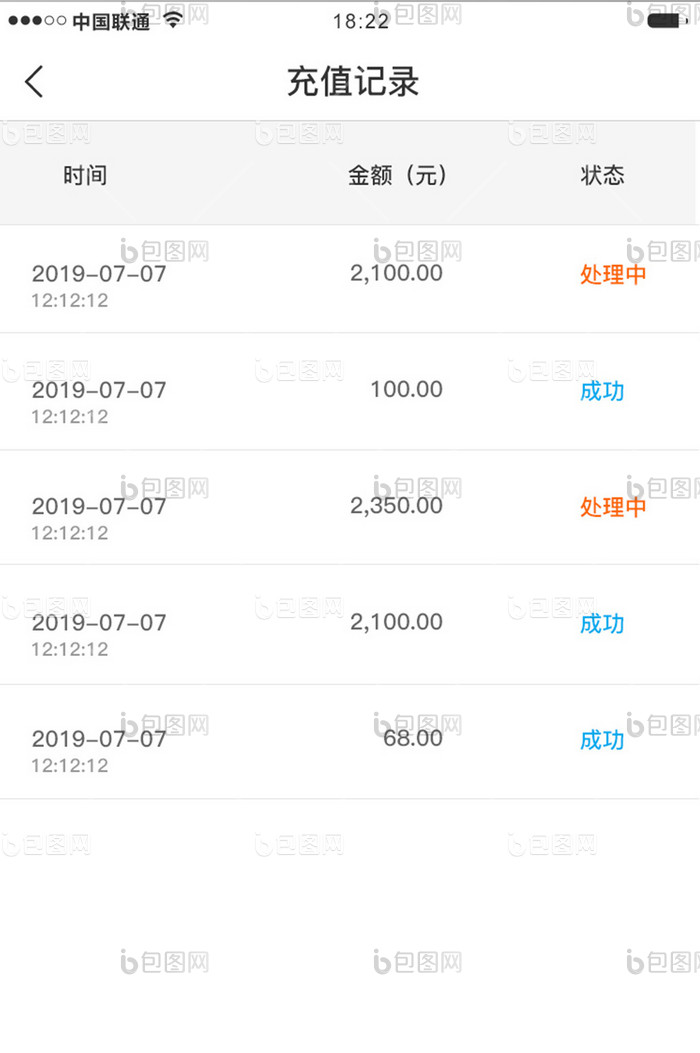Image resolution: width=700 pixels, height=1053 pixels.
Task: Tap the 充值记录 page title
Action: [352, 82]
